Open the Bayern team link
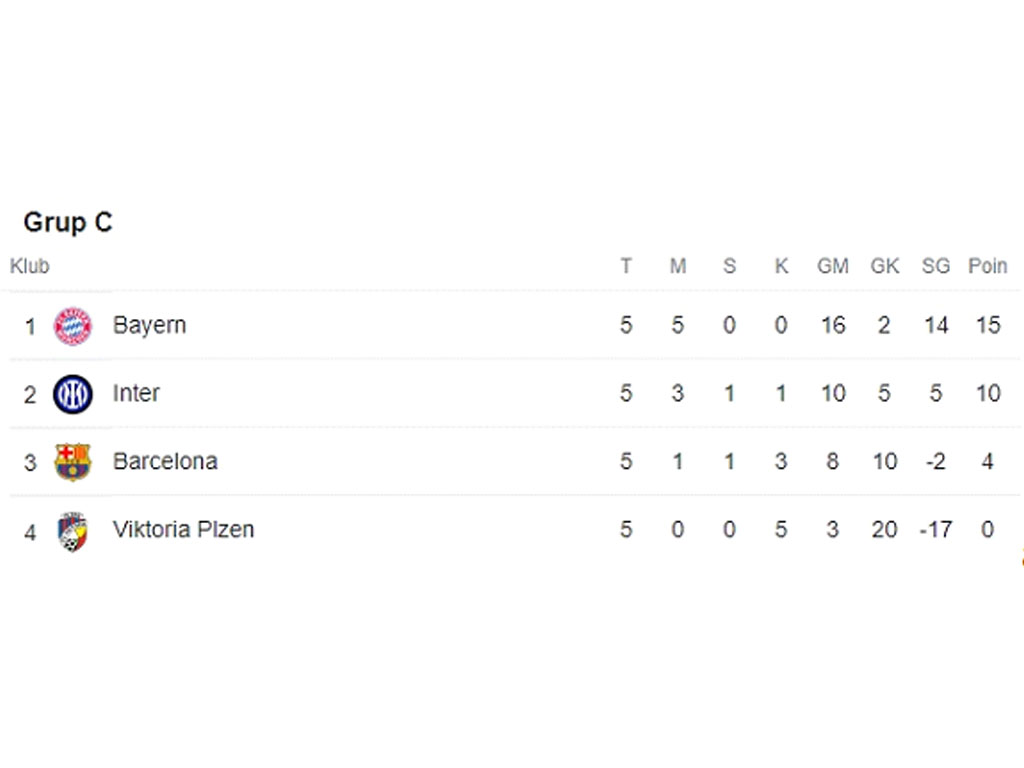Screen dimensions: 1024x768 pos(149,325)
